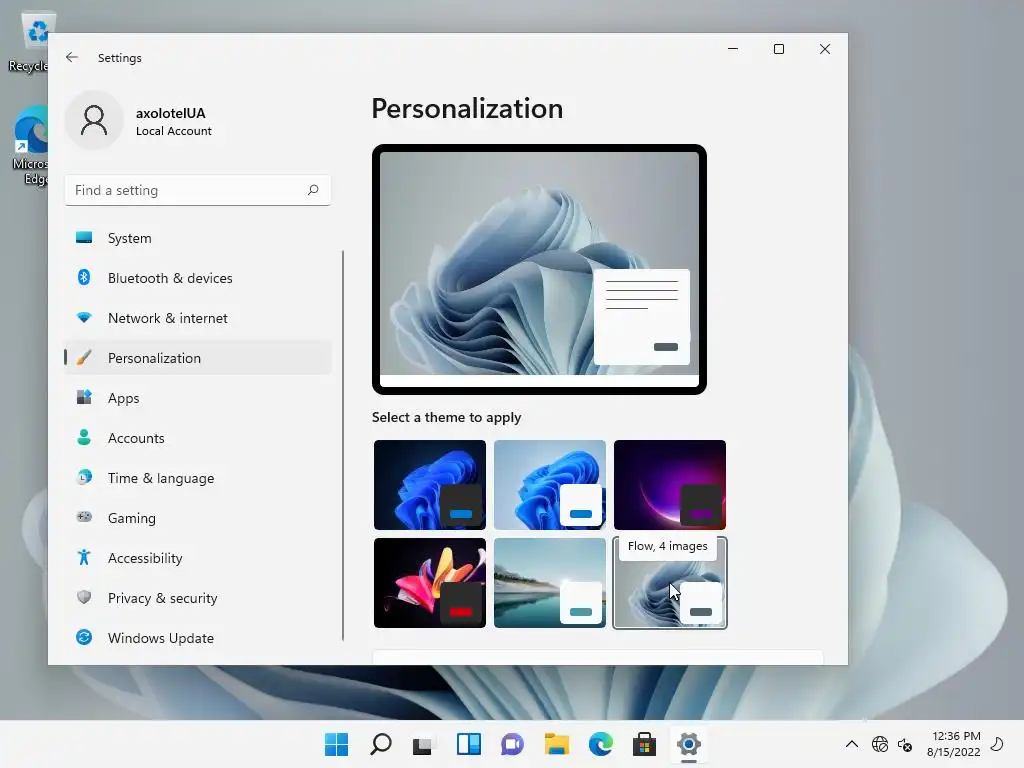
Task: Apply the light blue bloom theme
Action: coord(550,485)
